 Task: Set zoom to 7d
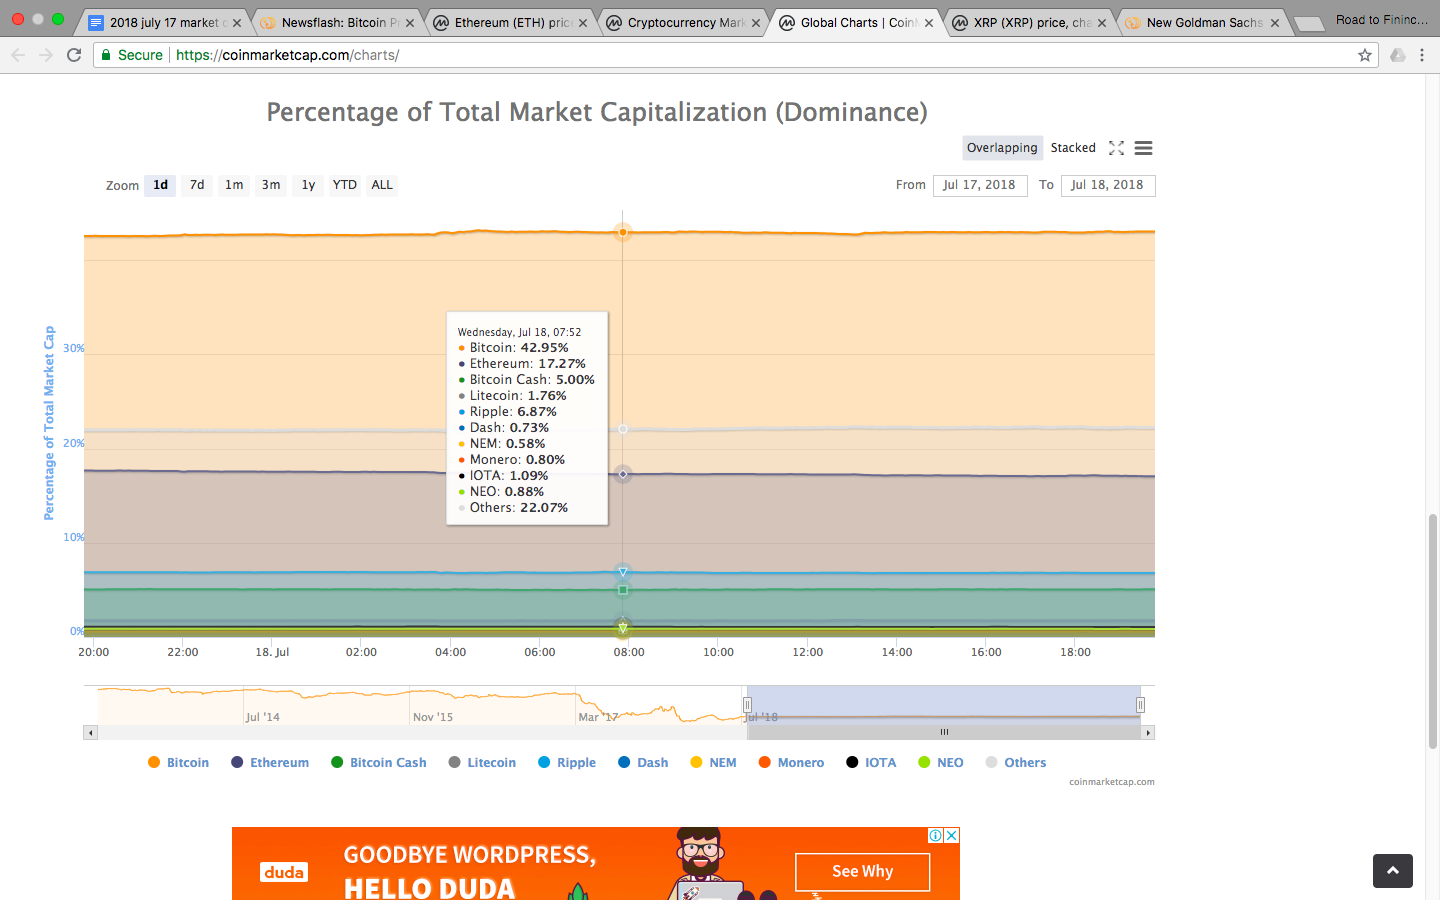[x=197, y=185]
